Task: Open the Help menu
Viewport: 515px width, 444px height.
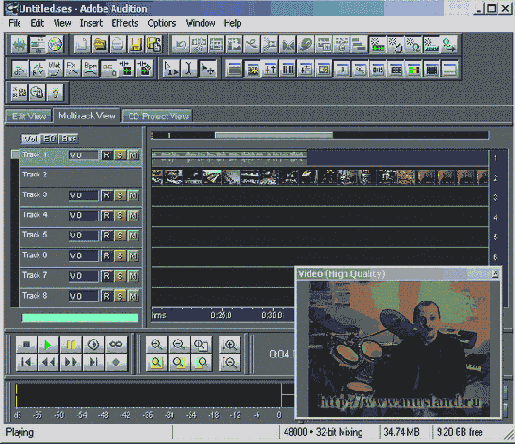Action: [x=232, y=23]
